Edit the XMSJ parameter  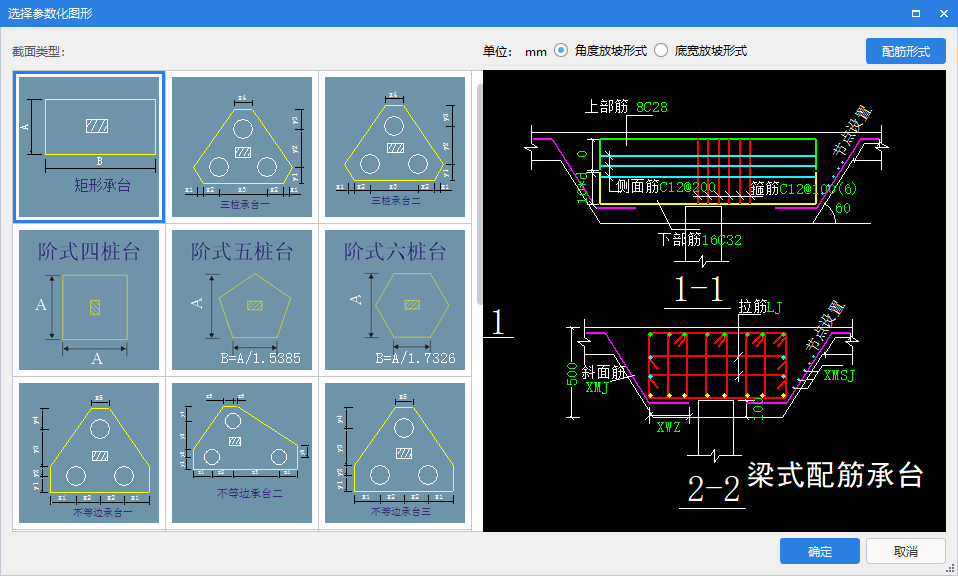[x=839, y=375]
